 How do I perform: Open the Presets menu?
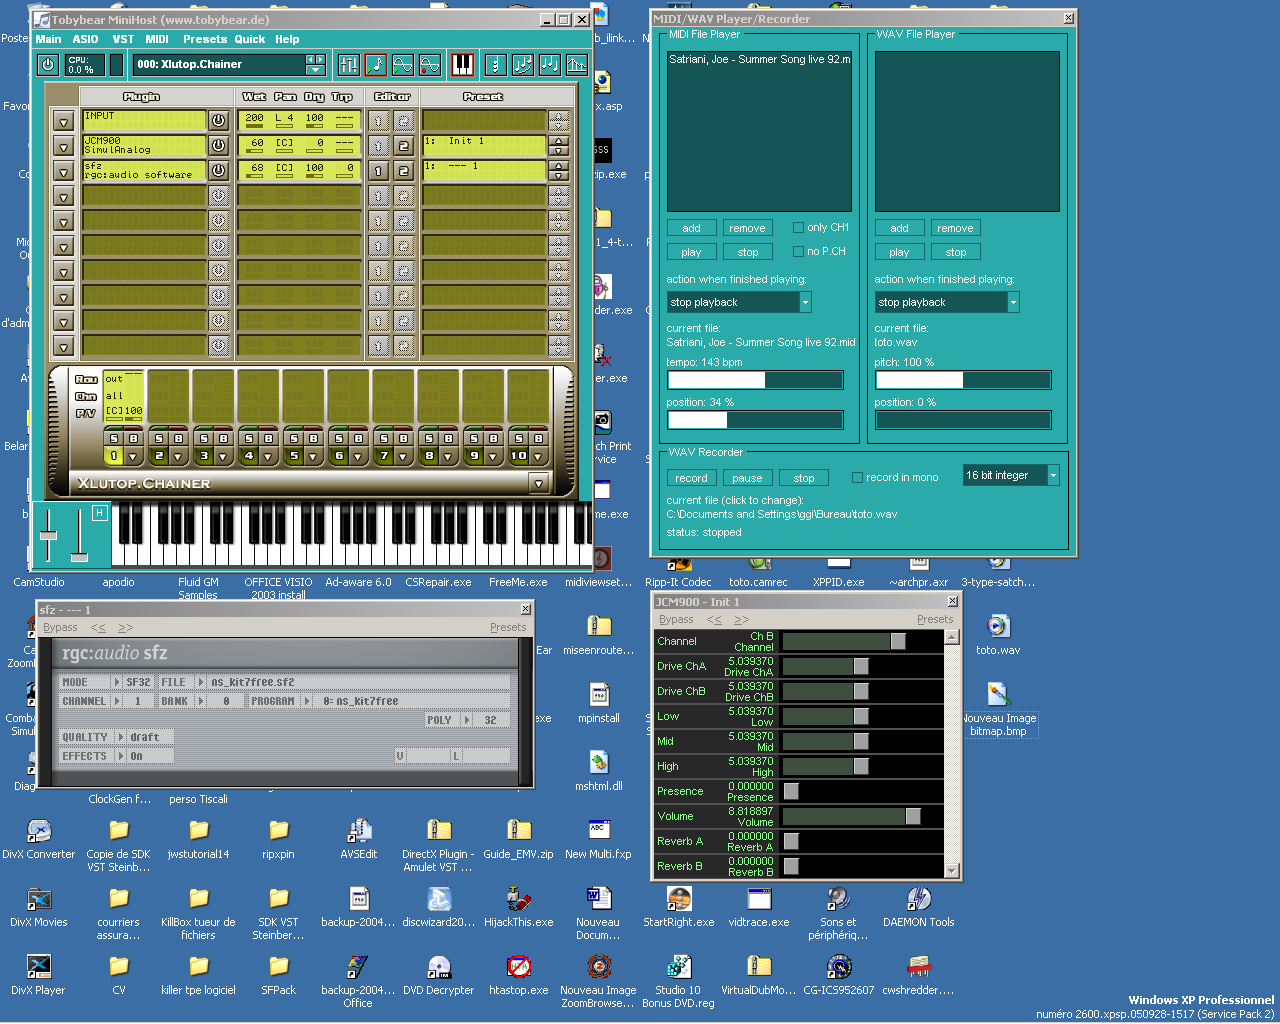pyautogui.click(x=204, y=39)
